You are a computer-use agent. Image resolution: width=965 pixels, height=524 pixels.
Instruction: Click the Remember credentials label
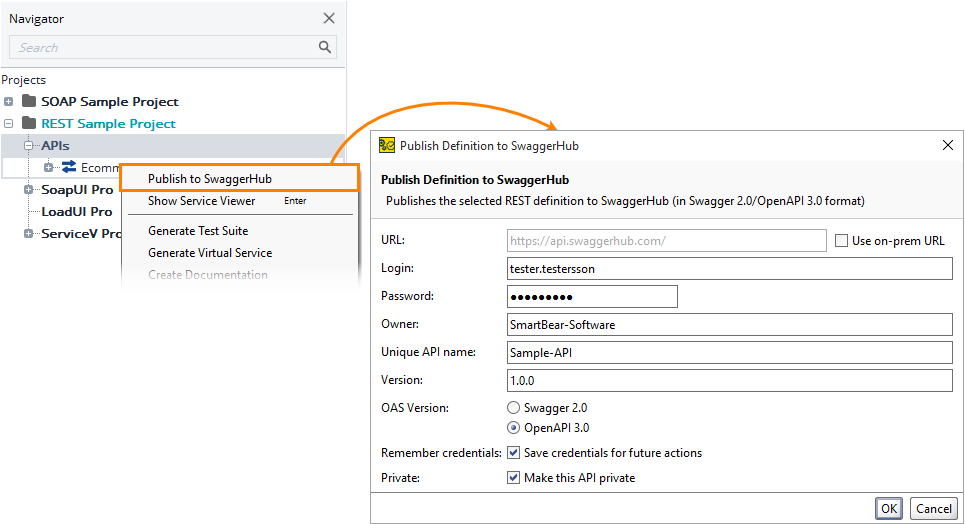[441, 453]
